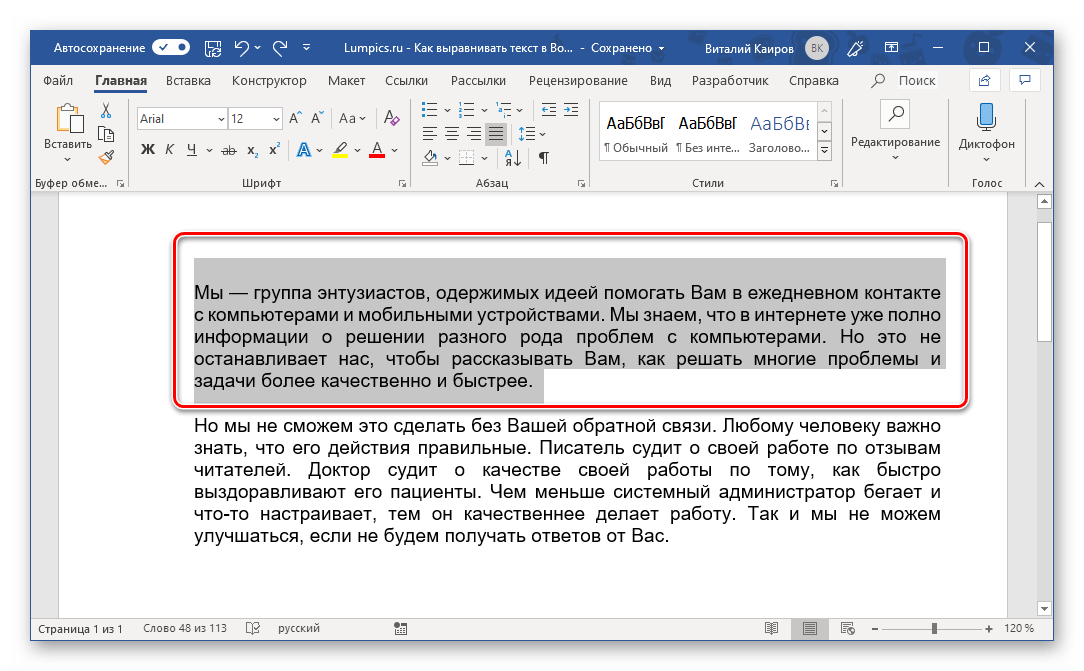The image size is (1084, 671).
Task: Switch to the Вставка ribbon tab
Action: point(188,80)
